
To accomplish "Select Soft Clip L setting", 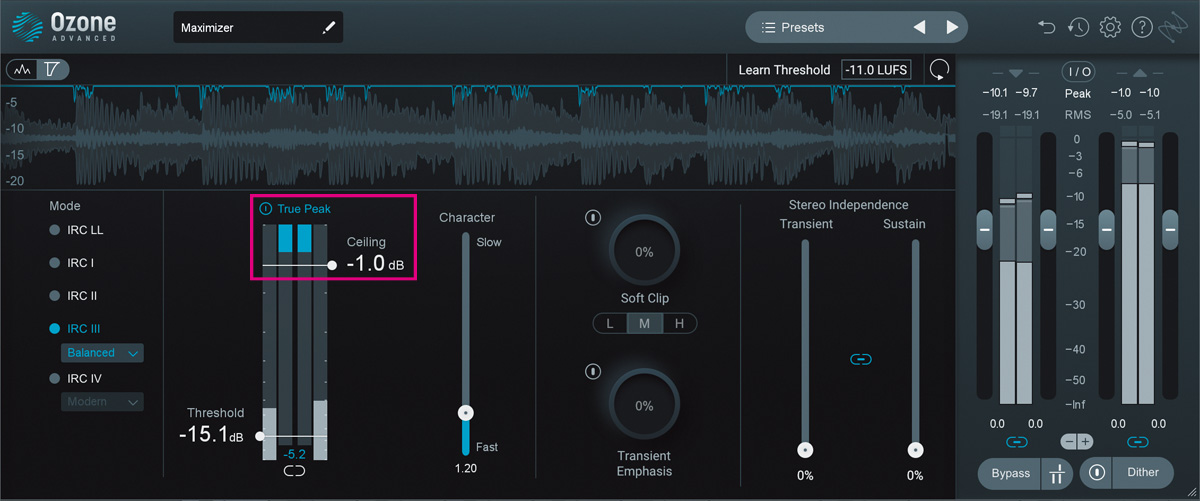I will click(610, 323).
